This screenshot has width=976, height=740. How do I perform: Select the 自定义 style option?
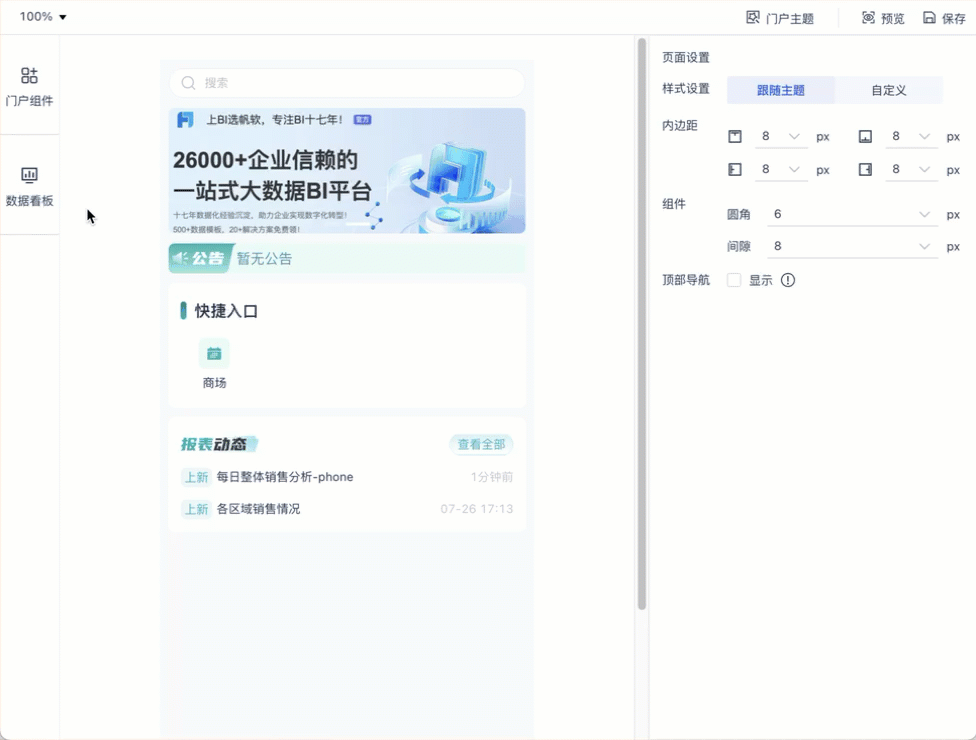tap(889, 90)
